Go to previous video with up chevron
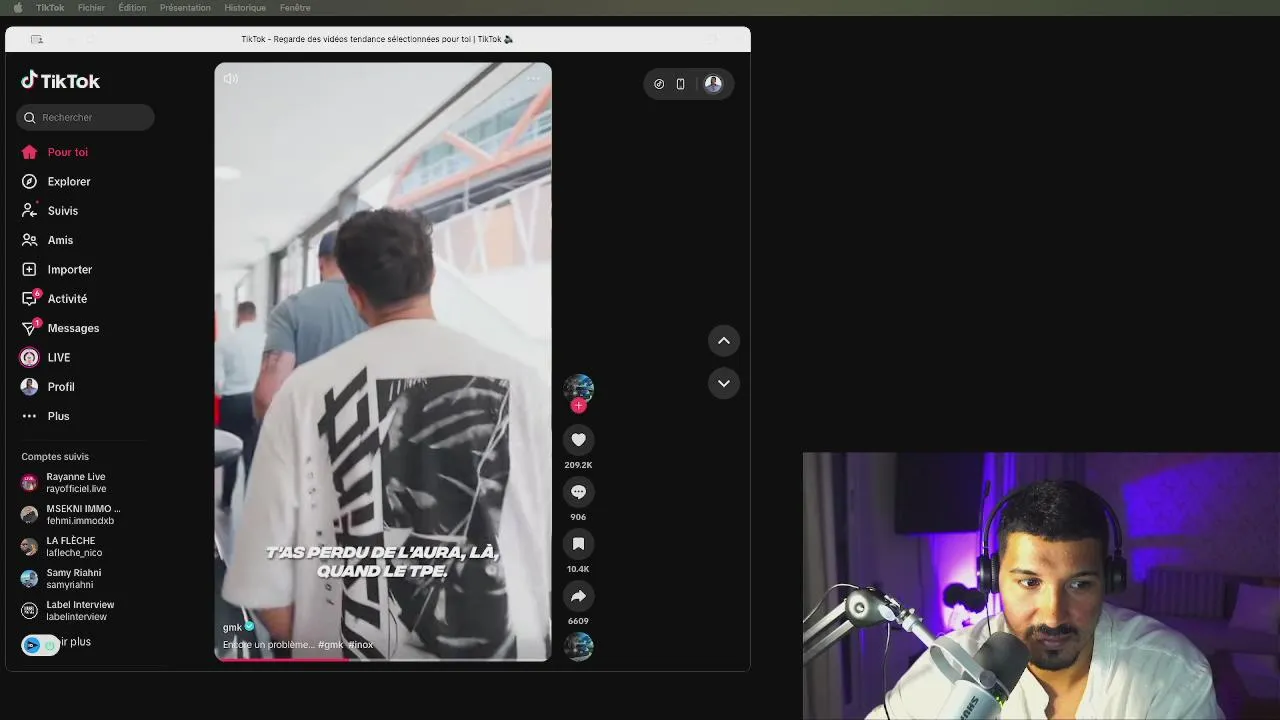 coord(723,341)
